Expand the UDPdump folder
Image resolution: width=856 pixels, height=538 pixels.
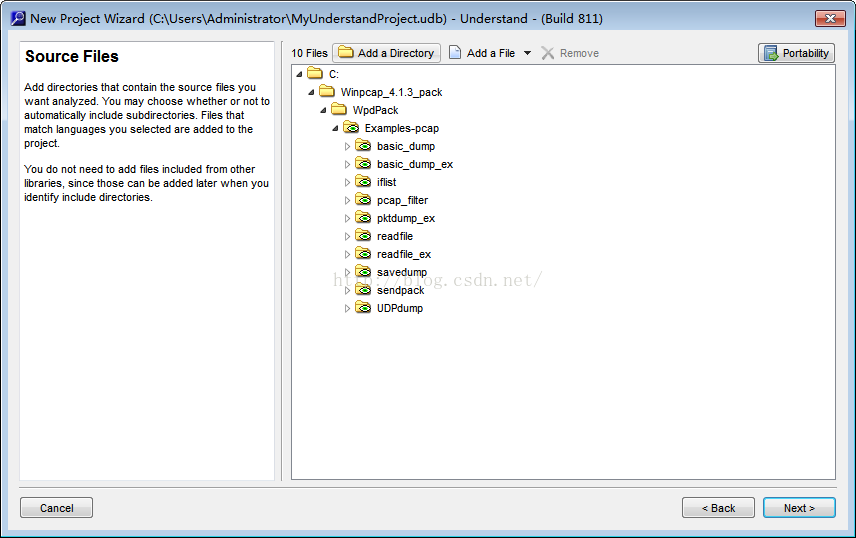pyautogui.click(x=347, y=309)
